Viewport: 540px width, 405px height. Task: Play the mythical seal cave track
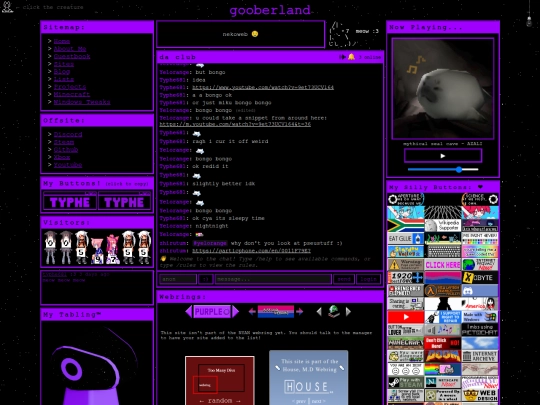443,156
